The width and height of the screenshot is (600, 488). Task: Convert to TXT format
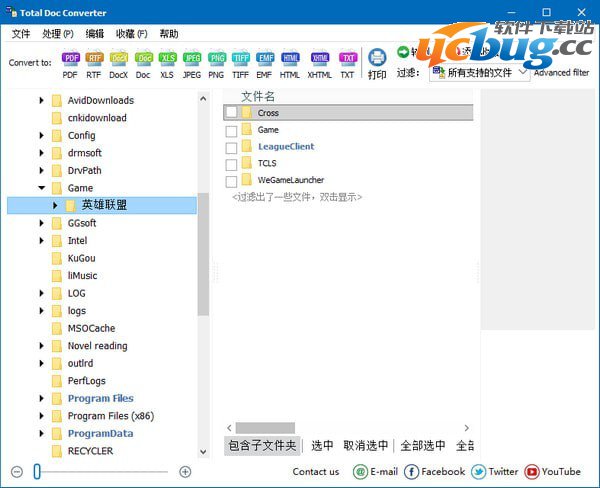[x=348, y=58]
